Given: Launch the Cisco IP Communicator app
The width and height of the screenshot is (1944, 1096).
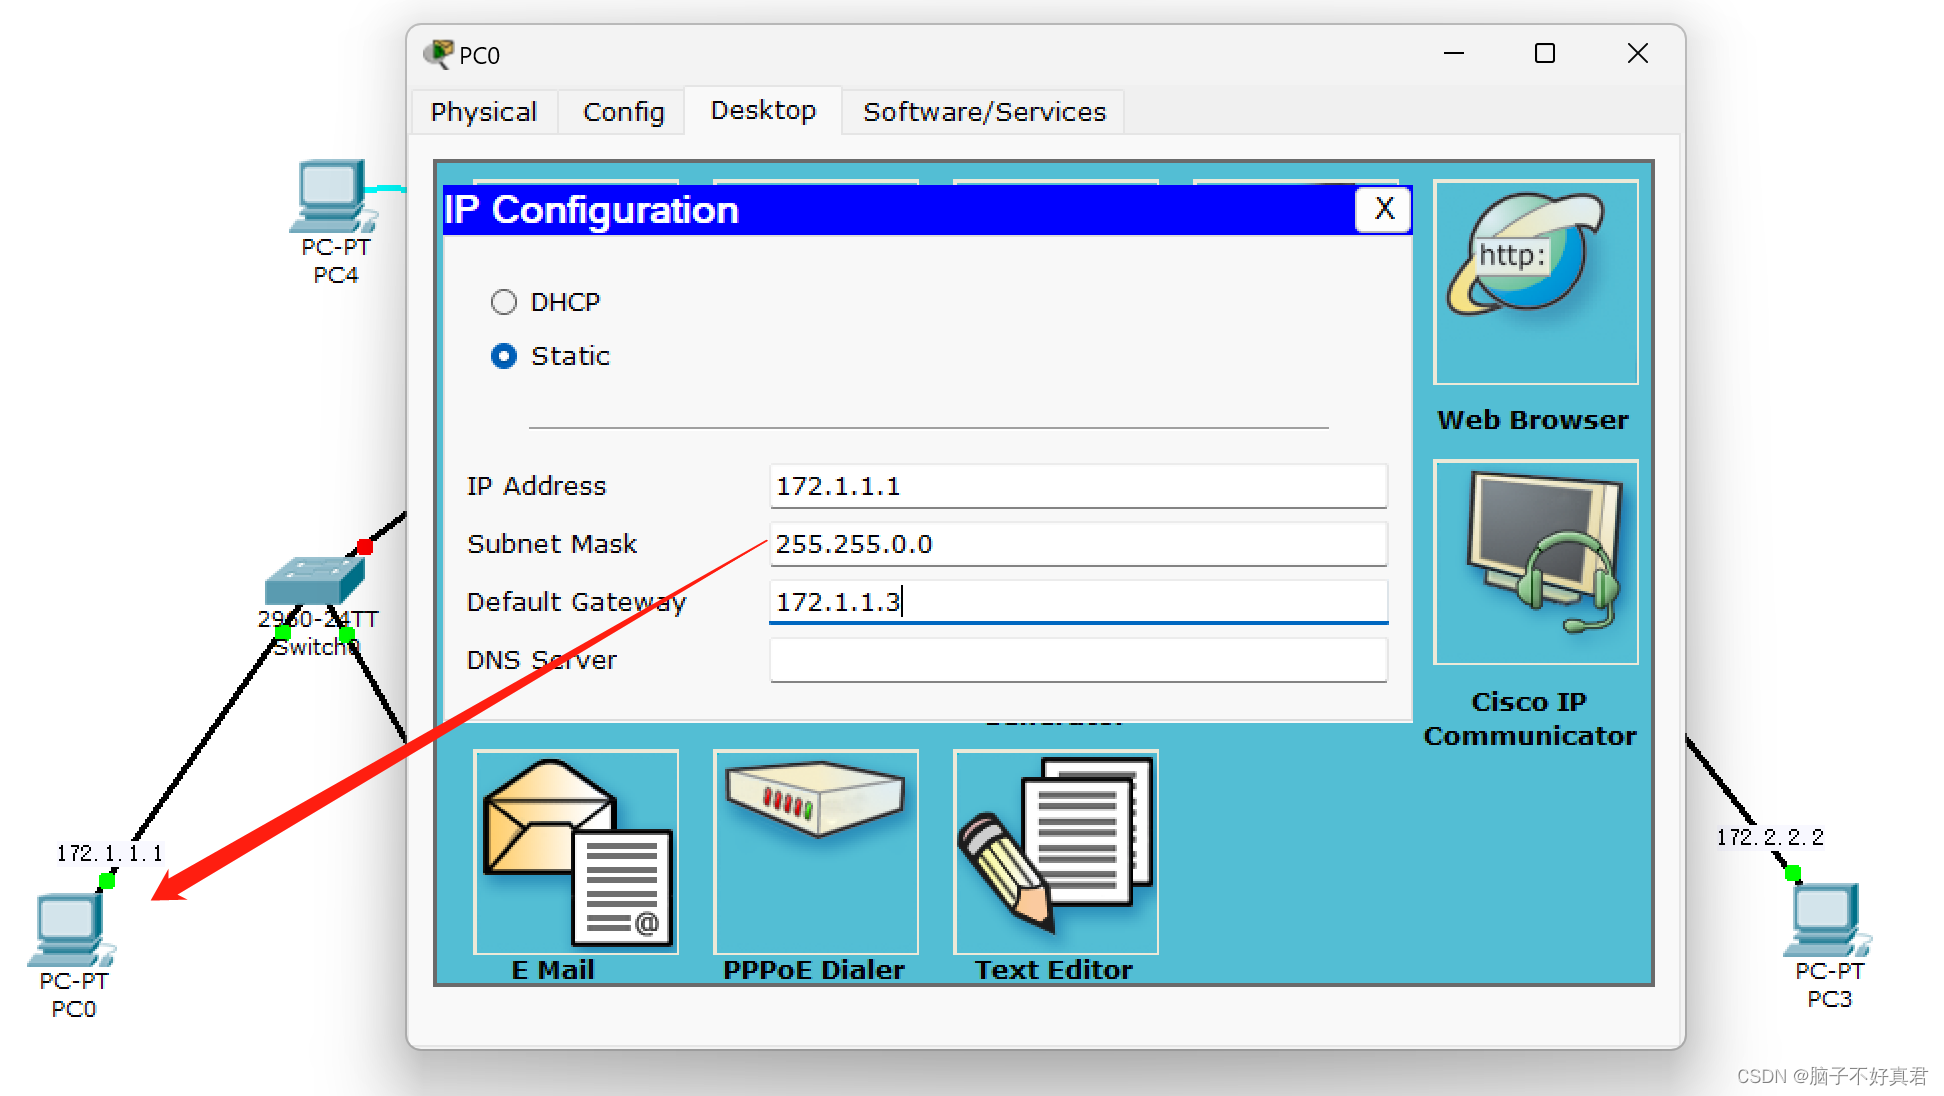Looking at the screenshot, I should 1535,562.
